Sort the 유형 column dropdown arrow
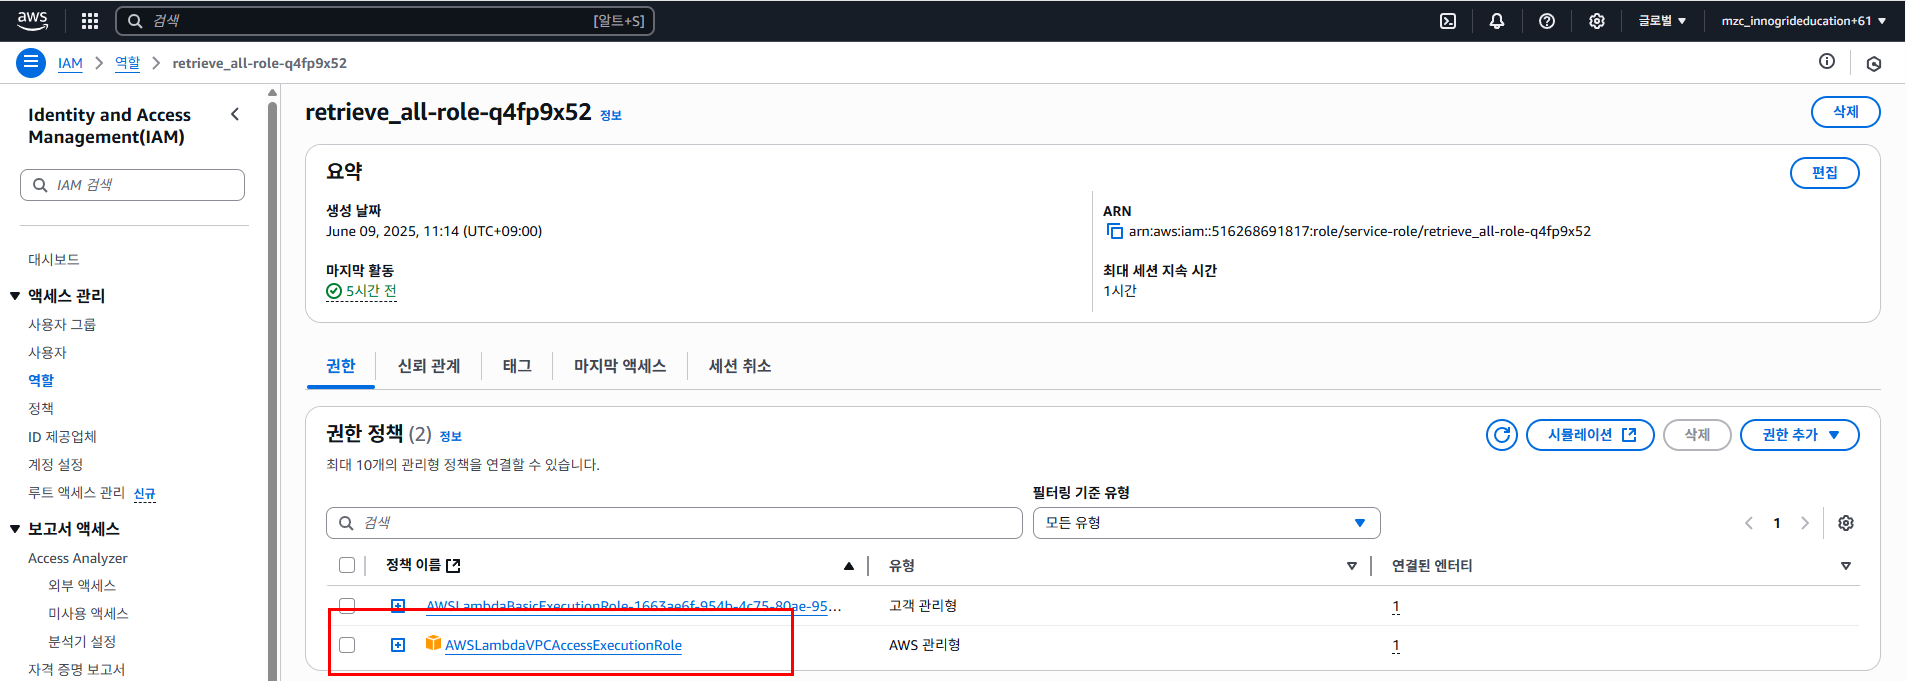Viewport: 1906px width, 681px height. [x=1352, y=566]
